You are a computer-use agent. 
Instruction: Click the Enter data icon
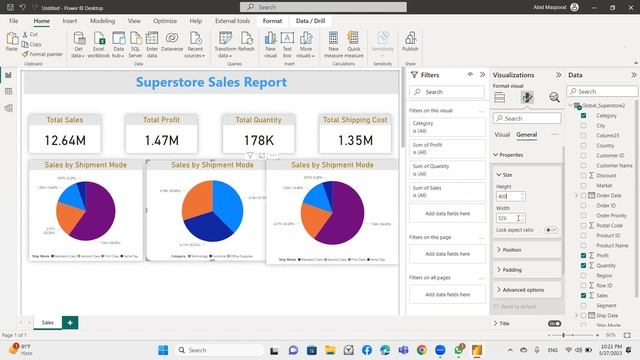point(152,39)
